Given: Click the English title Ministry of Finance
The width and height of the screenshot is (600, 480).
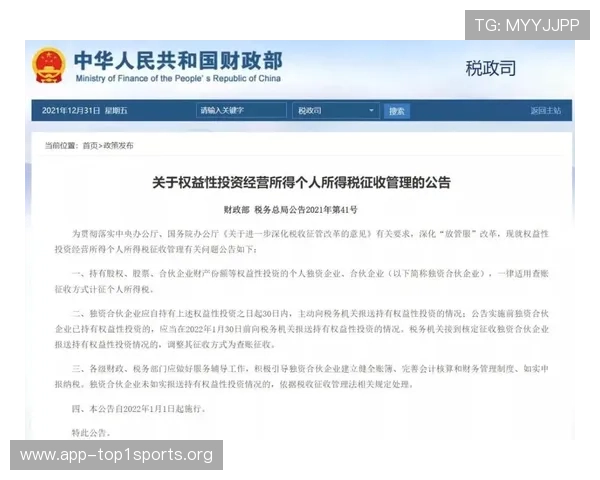Looking at the screenshot, I should [178, 78].
